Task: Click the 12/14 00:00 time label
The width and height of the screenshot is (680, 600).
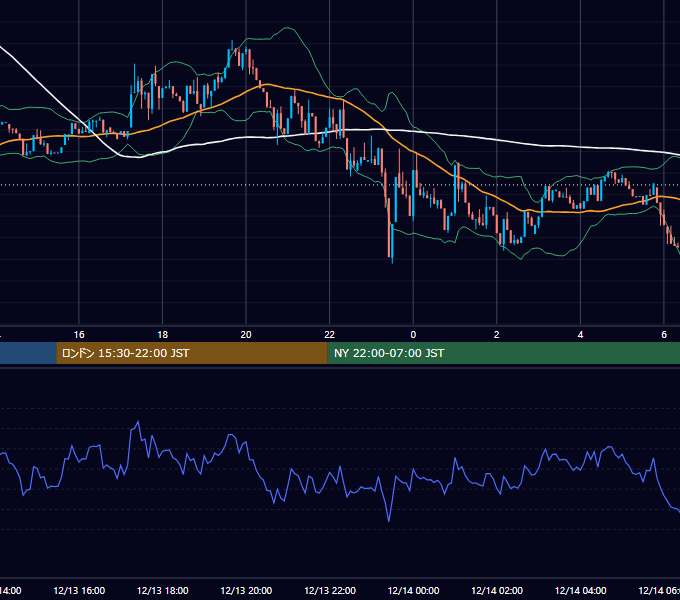Action: [413, 590]
